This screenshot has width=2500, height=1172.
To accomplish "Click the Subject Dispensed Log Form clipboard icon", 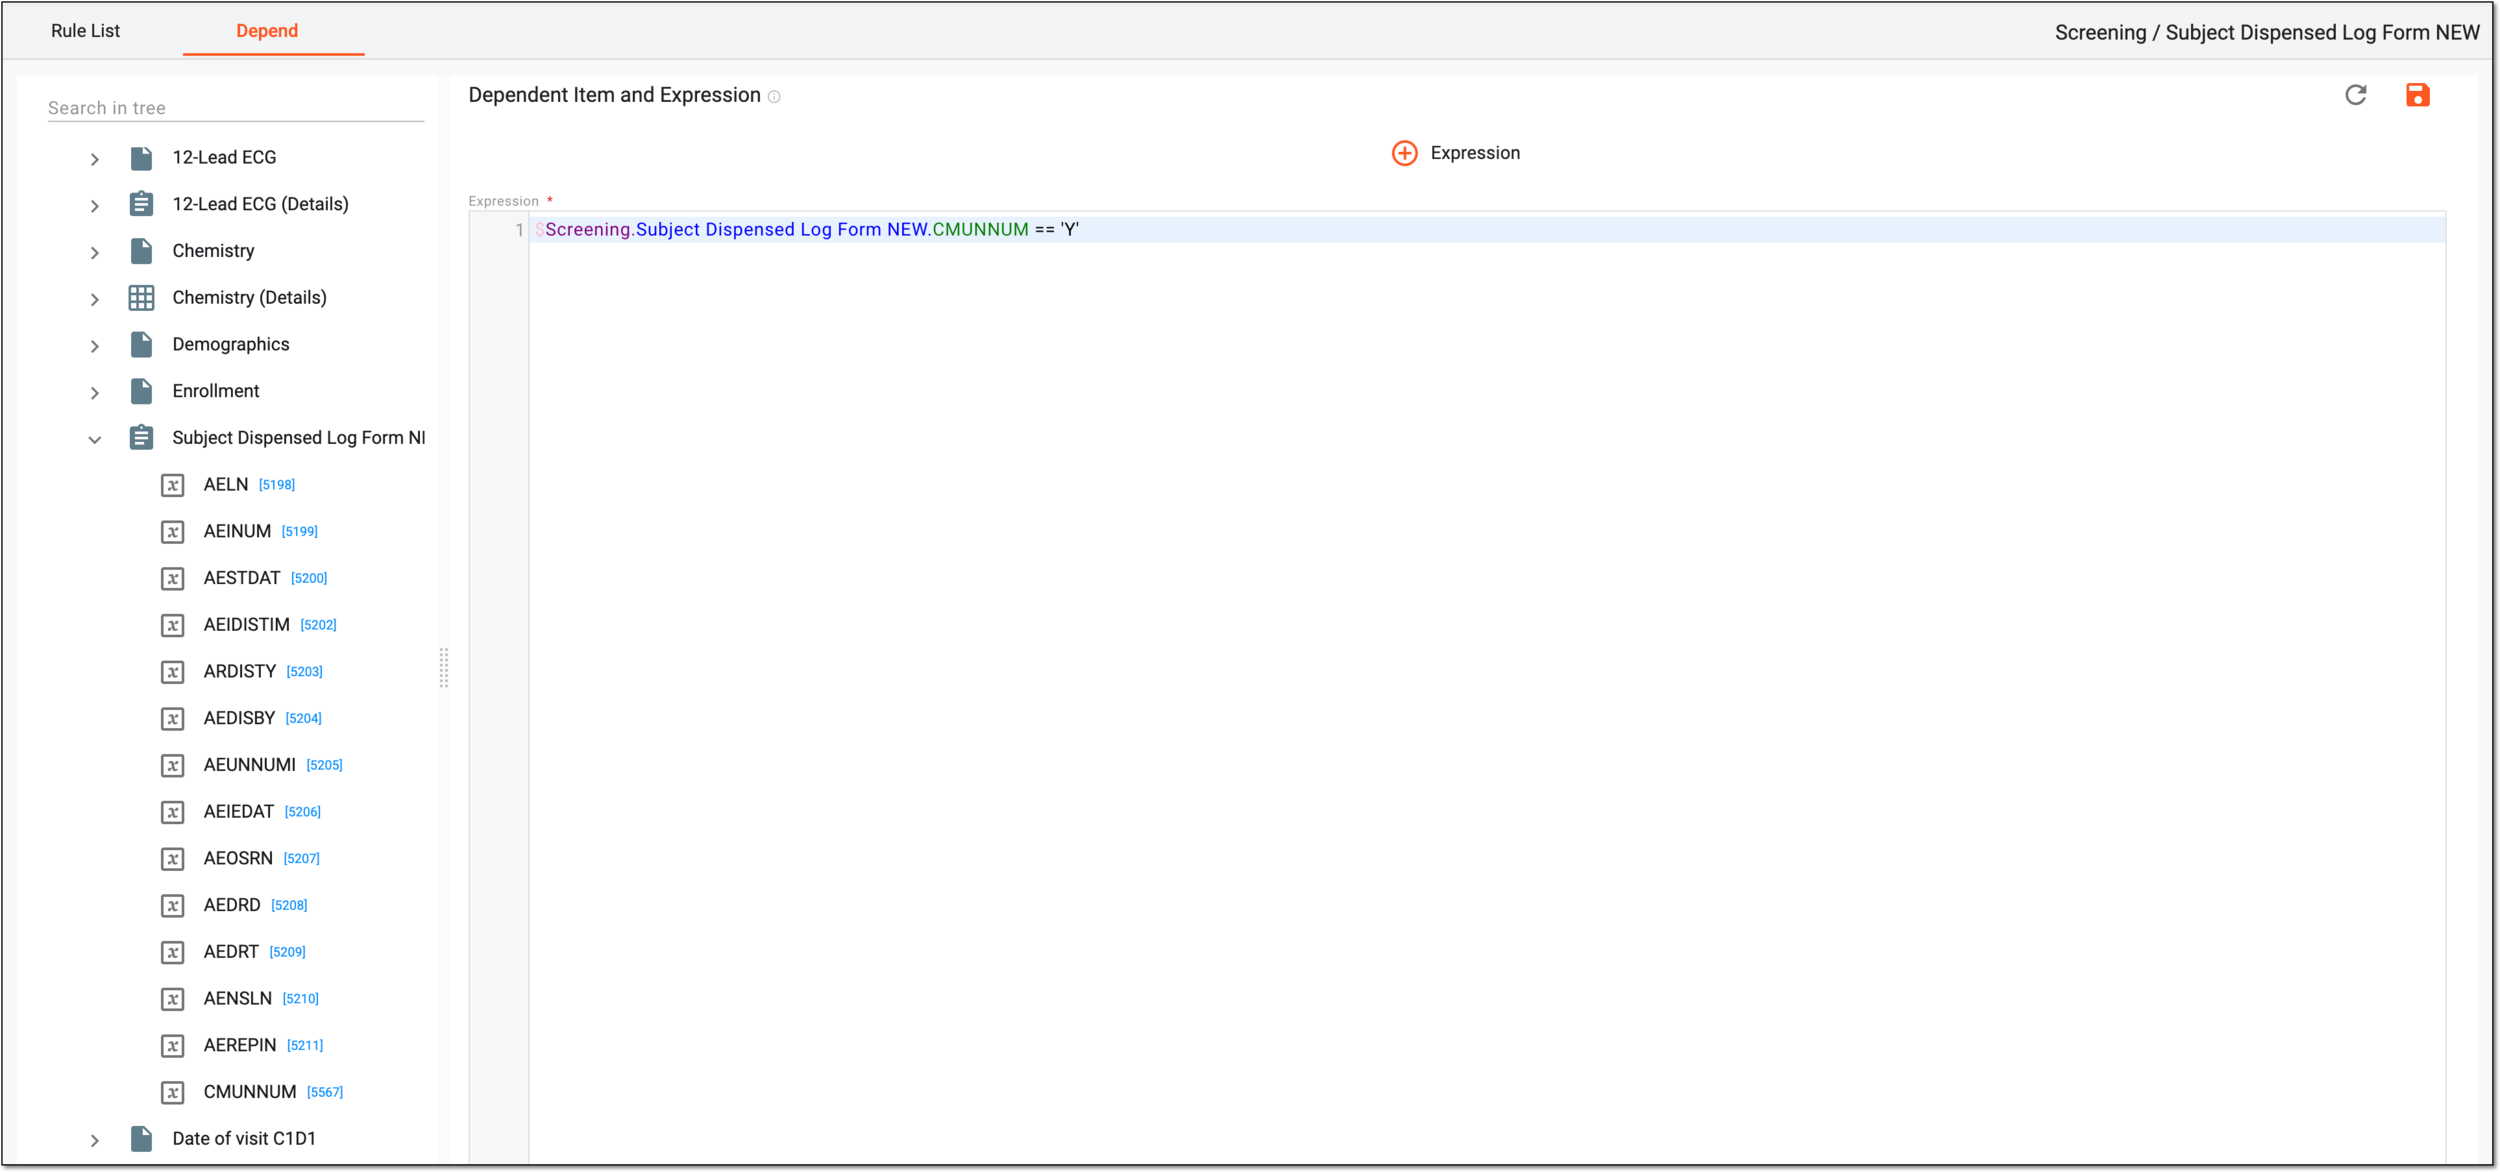I will [142, 438].
